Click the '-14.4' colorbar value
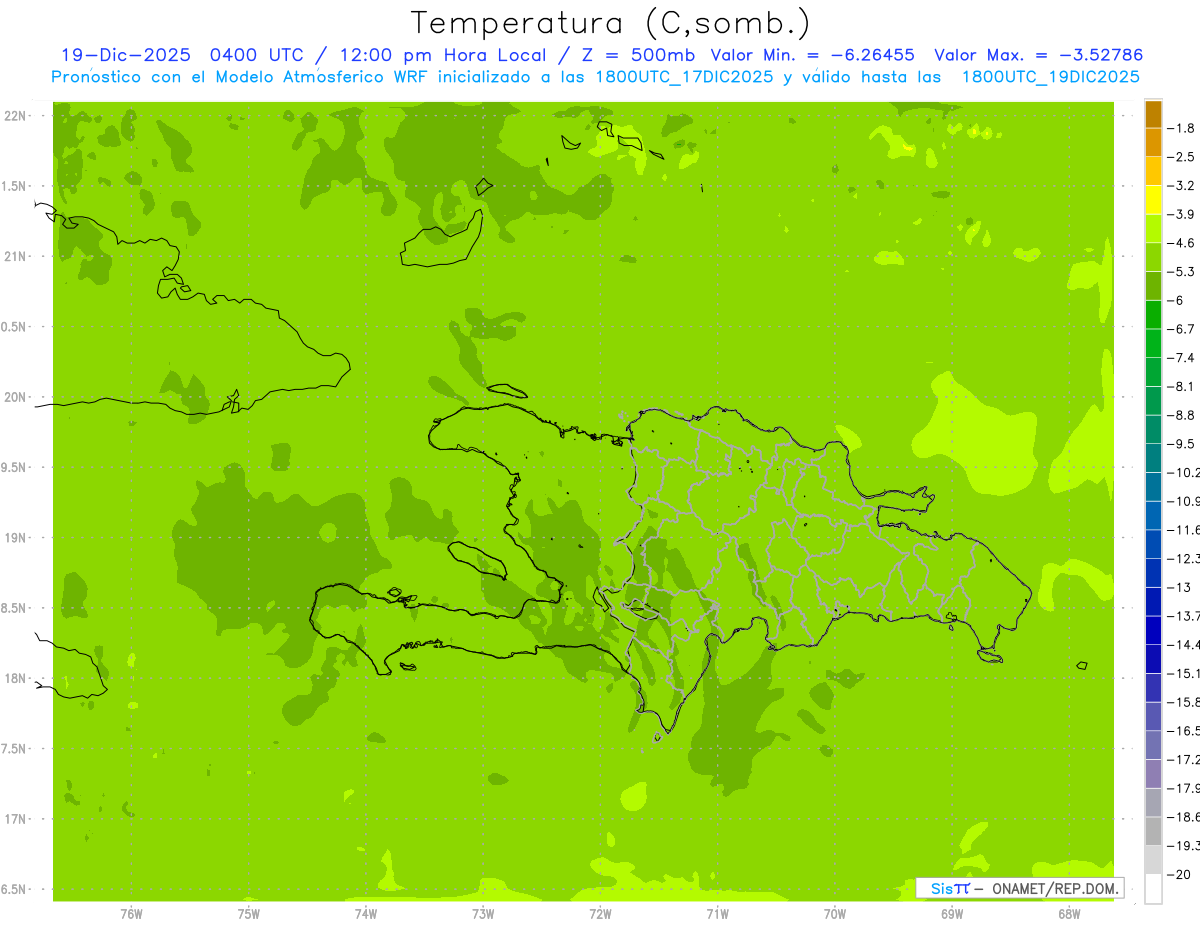 click(1183, 644)
